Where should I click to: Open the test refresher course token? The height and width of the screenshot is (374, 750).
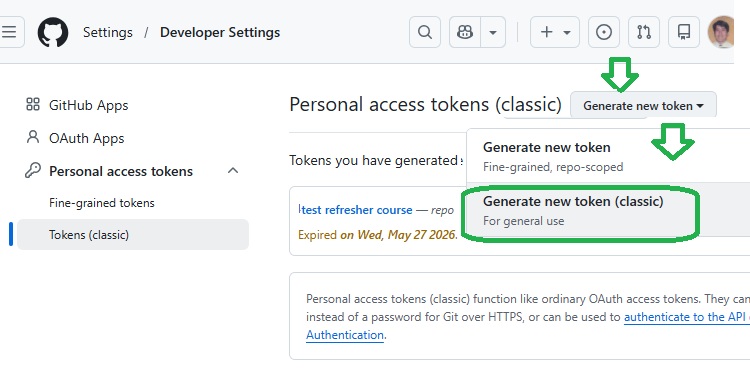[x=357, y=210]
